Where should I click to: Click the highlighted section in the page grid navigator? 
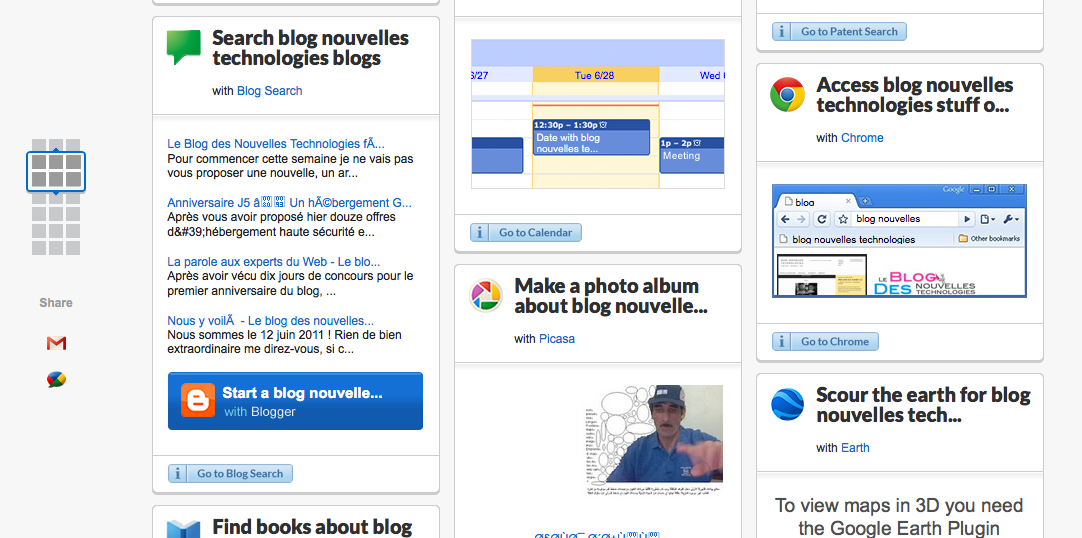[56, 171]
